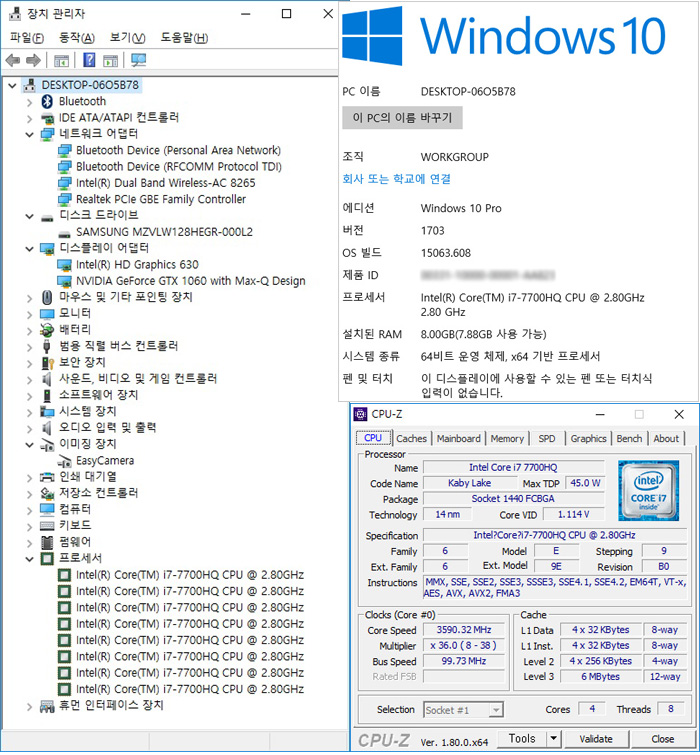Switch to the Memory tab in CPU-Z
The image size is (700, 755).
tap(507, 439)
